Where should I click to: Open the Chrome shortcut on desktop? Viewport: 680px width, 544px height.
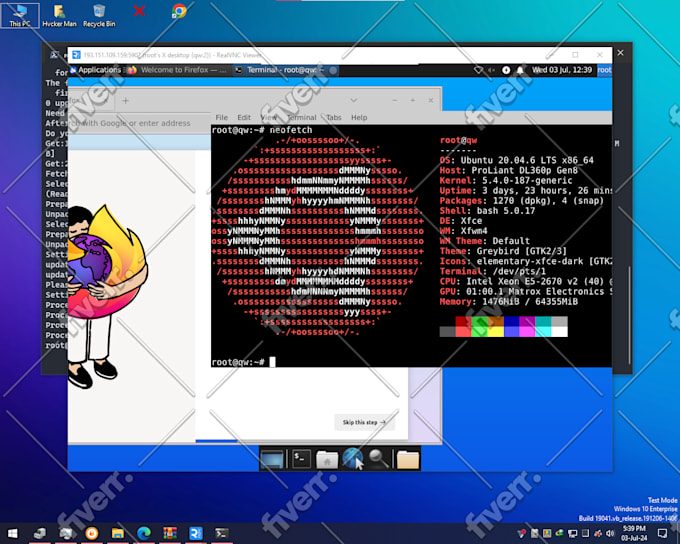point(179,11)
